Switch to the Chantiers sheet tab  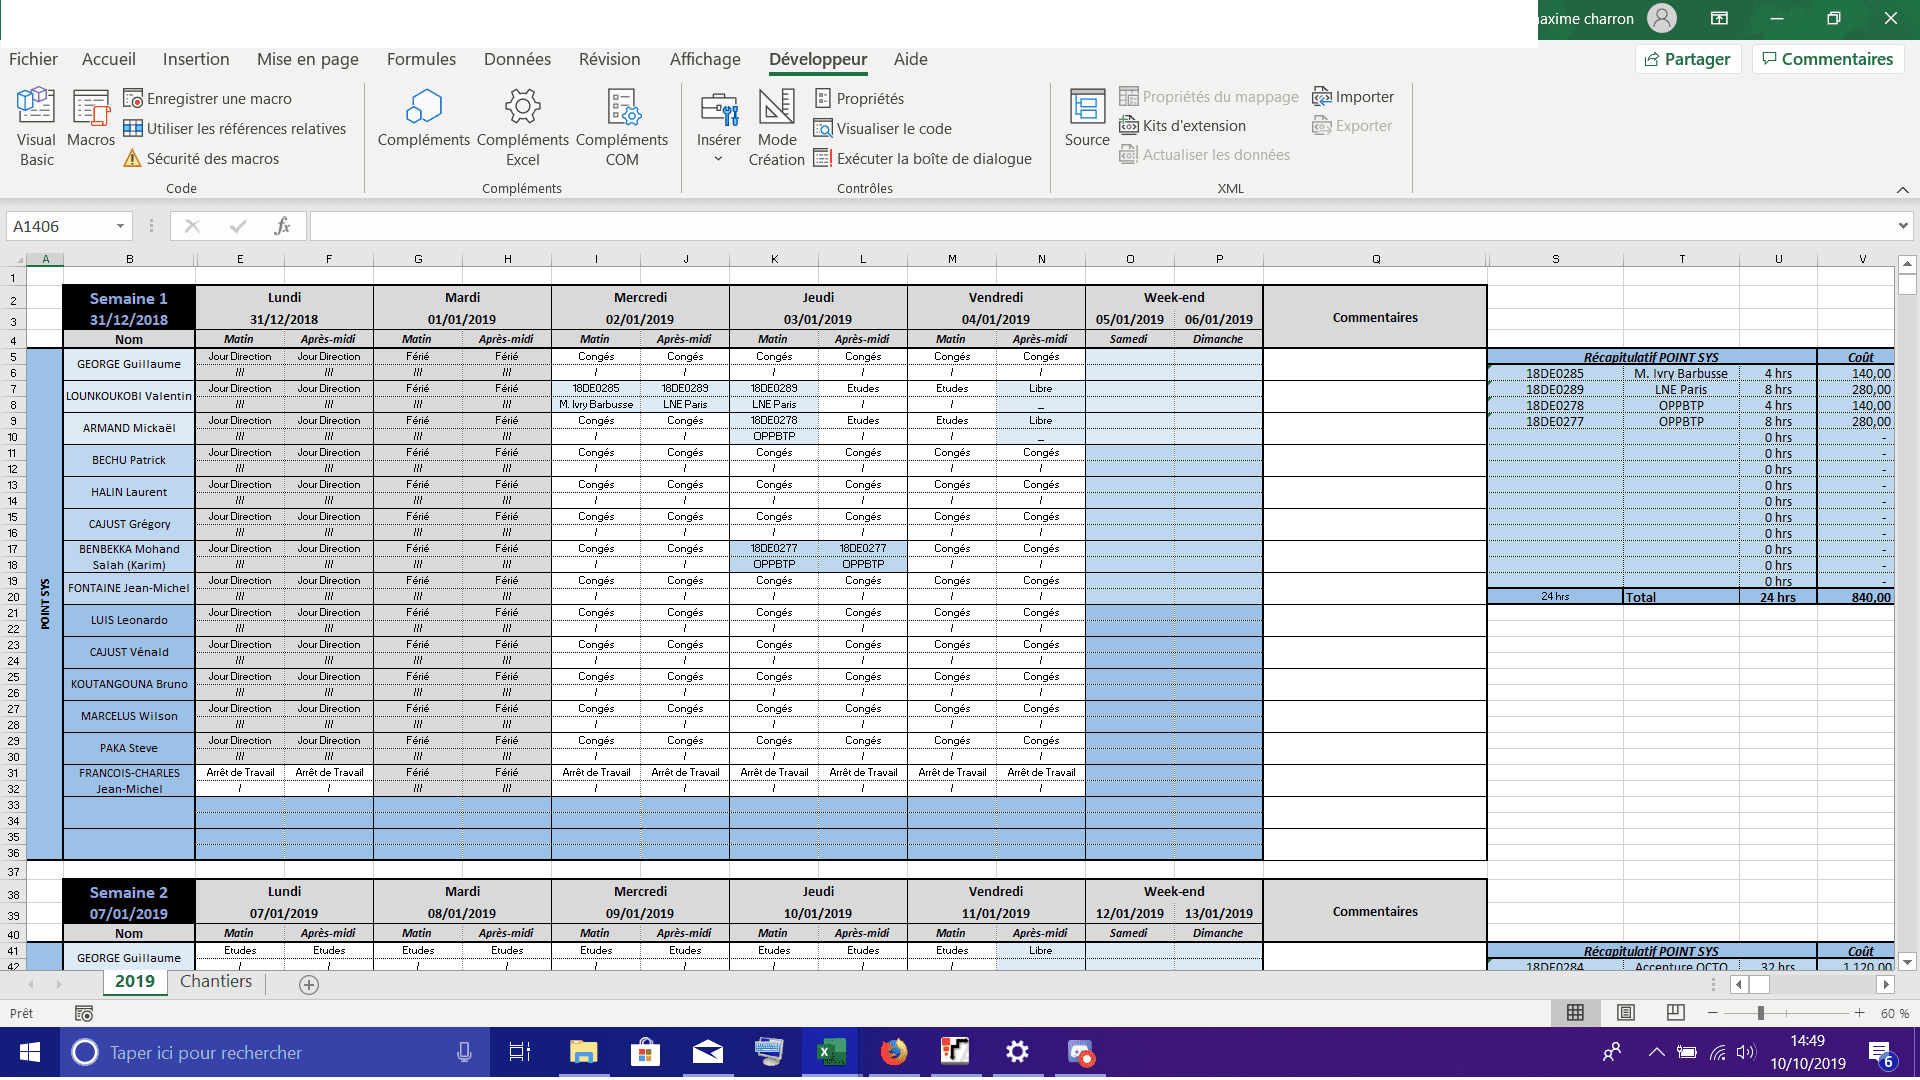216,981
